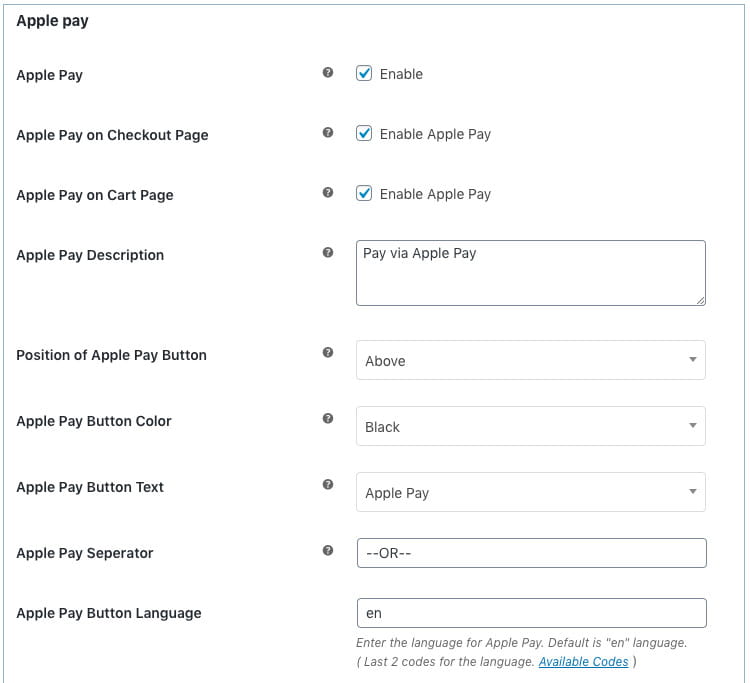750x683 pixels.
Task: Show help icon for Apple Pay on Checkout Page
Action: pyautogui.click(x=328, y=132)
